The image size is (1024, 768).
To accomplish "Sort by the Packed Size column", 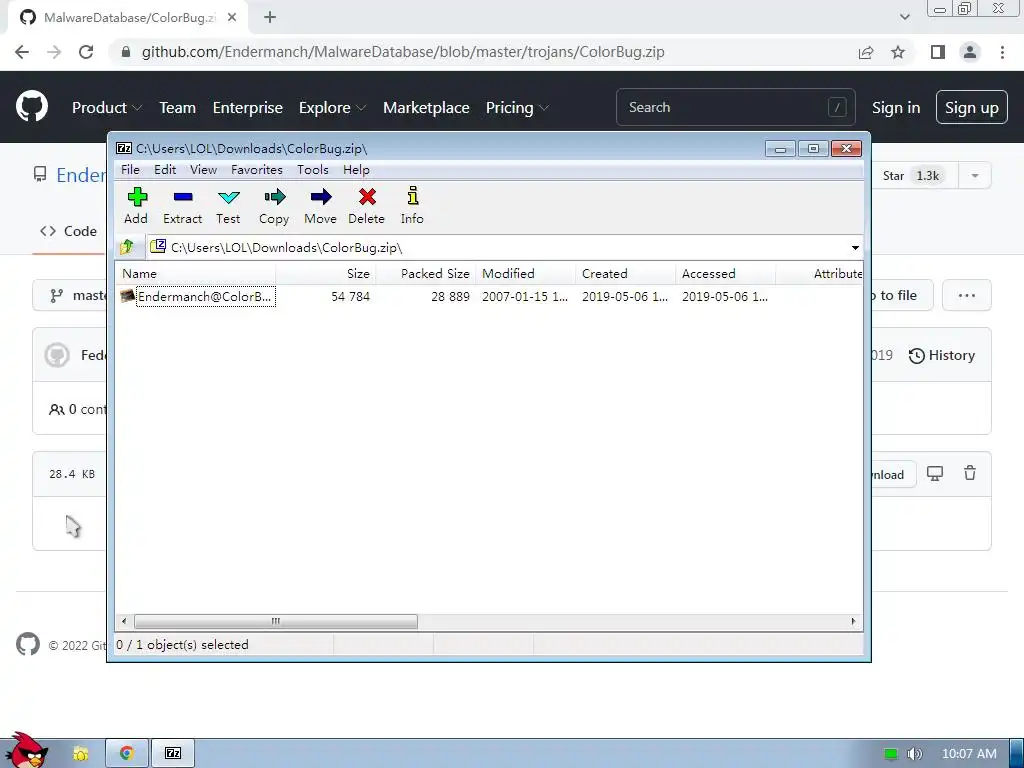I will (x=426, y=274).
